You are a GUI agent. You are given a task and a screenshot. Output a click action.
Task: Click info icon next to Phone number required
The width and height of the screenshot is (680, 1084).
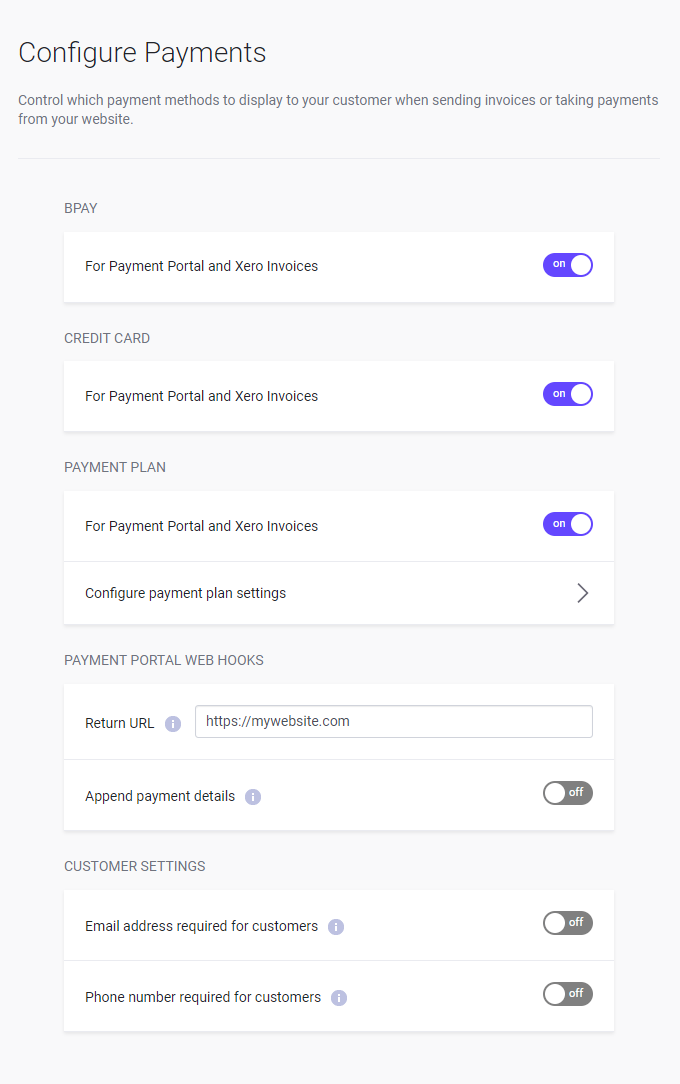[338, 997]
